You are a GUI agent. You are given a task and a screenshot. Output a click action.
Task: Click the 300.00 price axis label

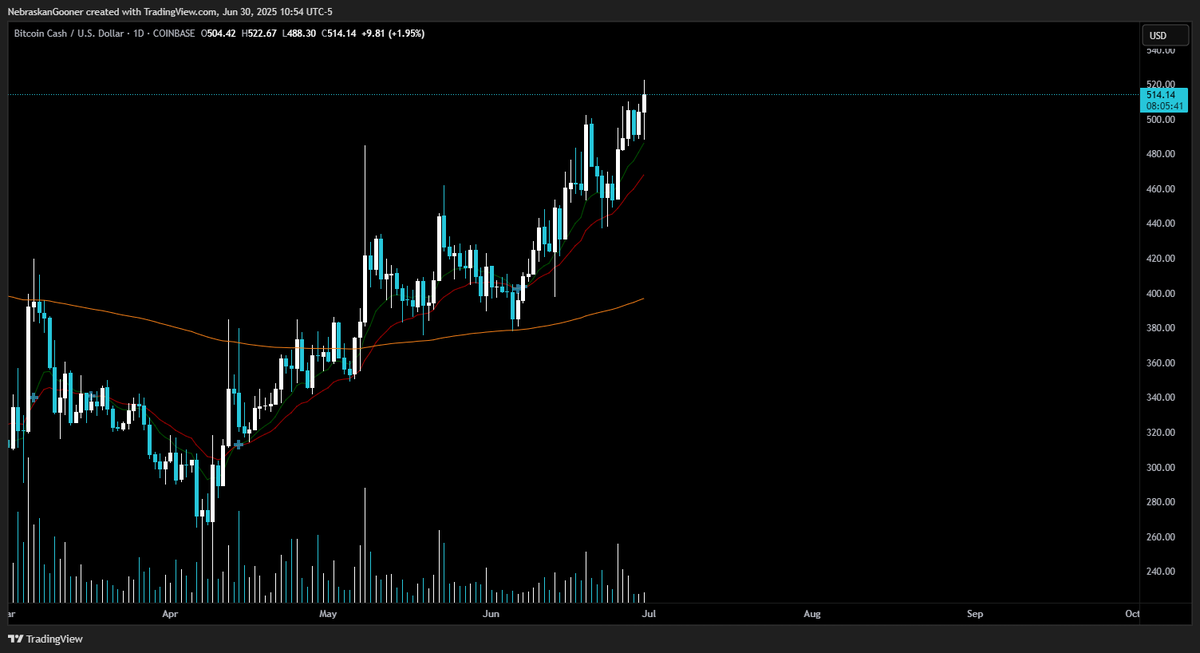pos(1160,468)
